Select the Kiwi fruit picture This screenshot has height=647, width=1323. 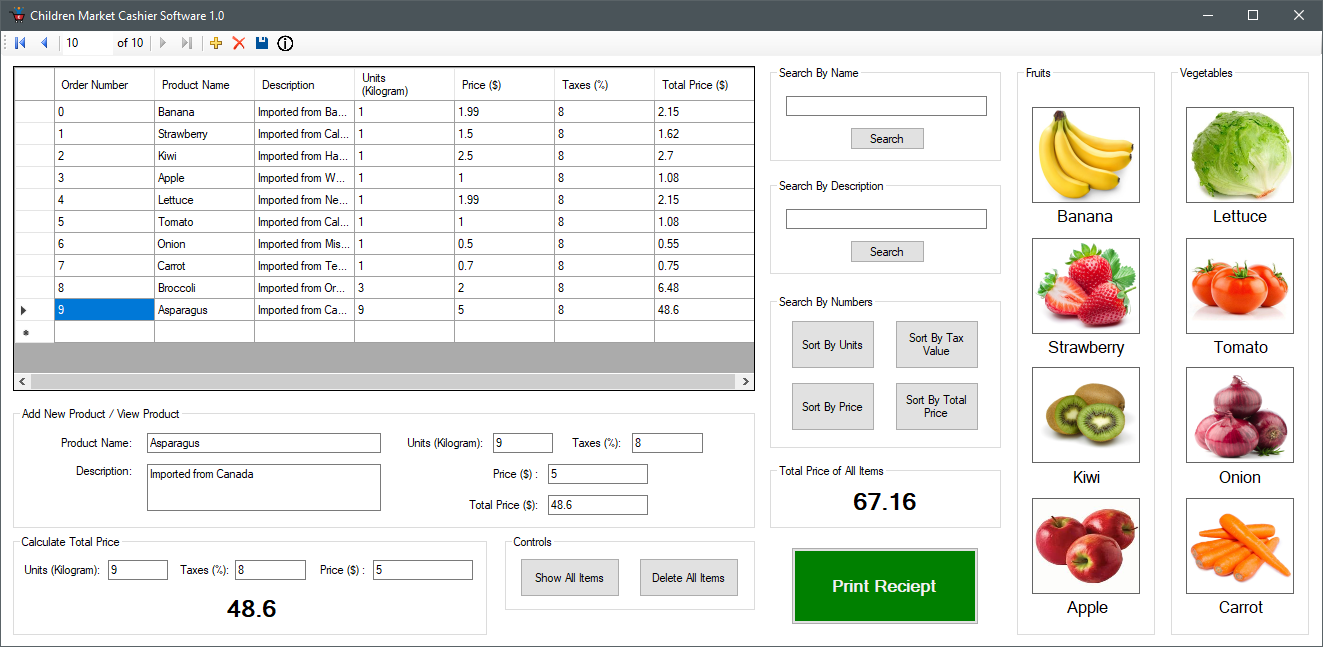[x=1086, y=415]
